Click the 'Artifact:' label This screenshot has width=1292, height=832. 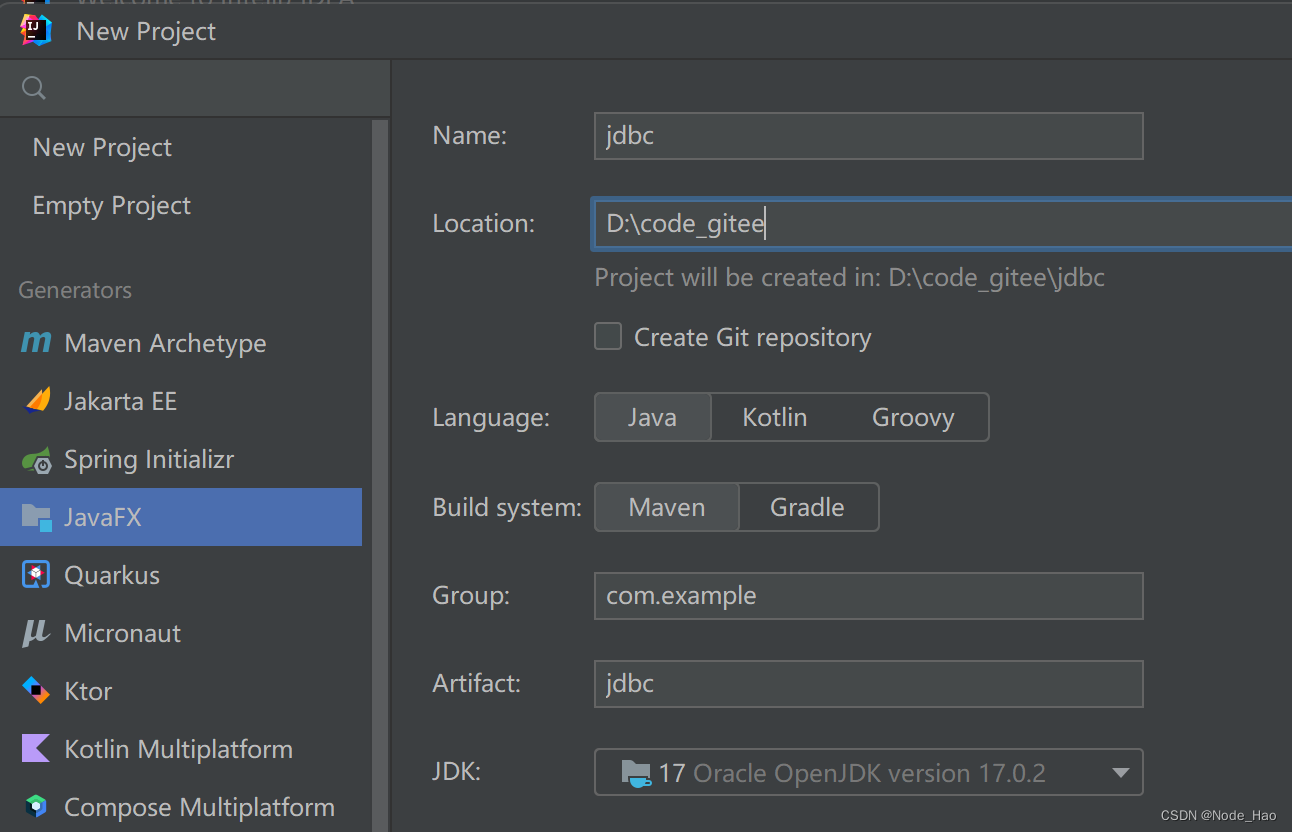click(477, 683)
